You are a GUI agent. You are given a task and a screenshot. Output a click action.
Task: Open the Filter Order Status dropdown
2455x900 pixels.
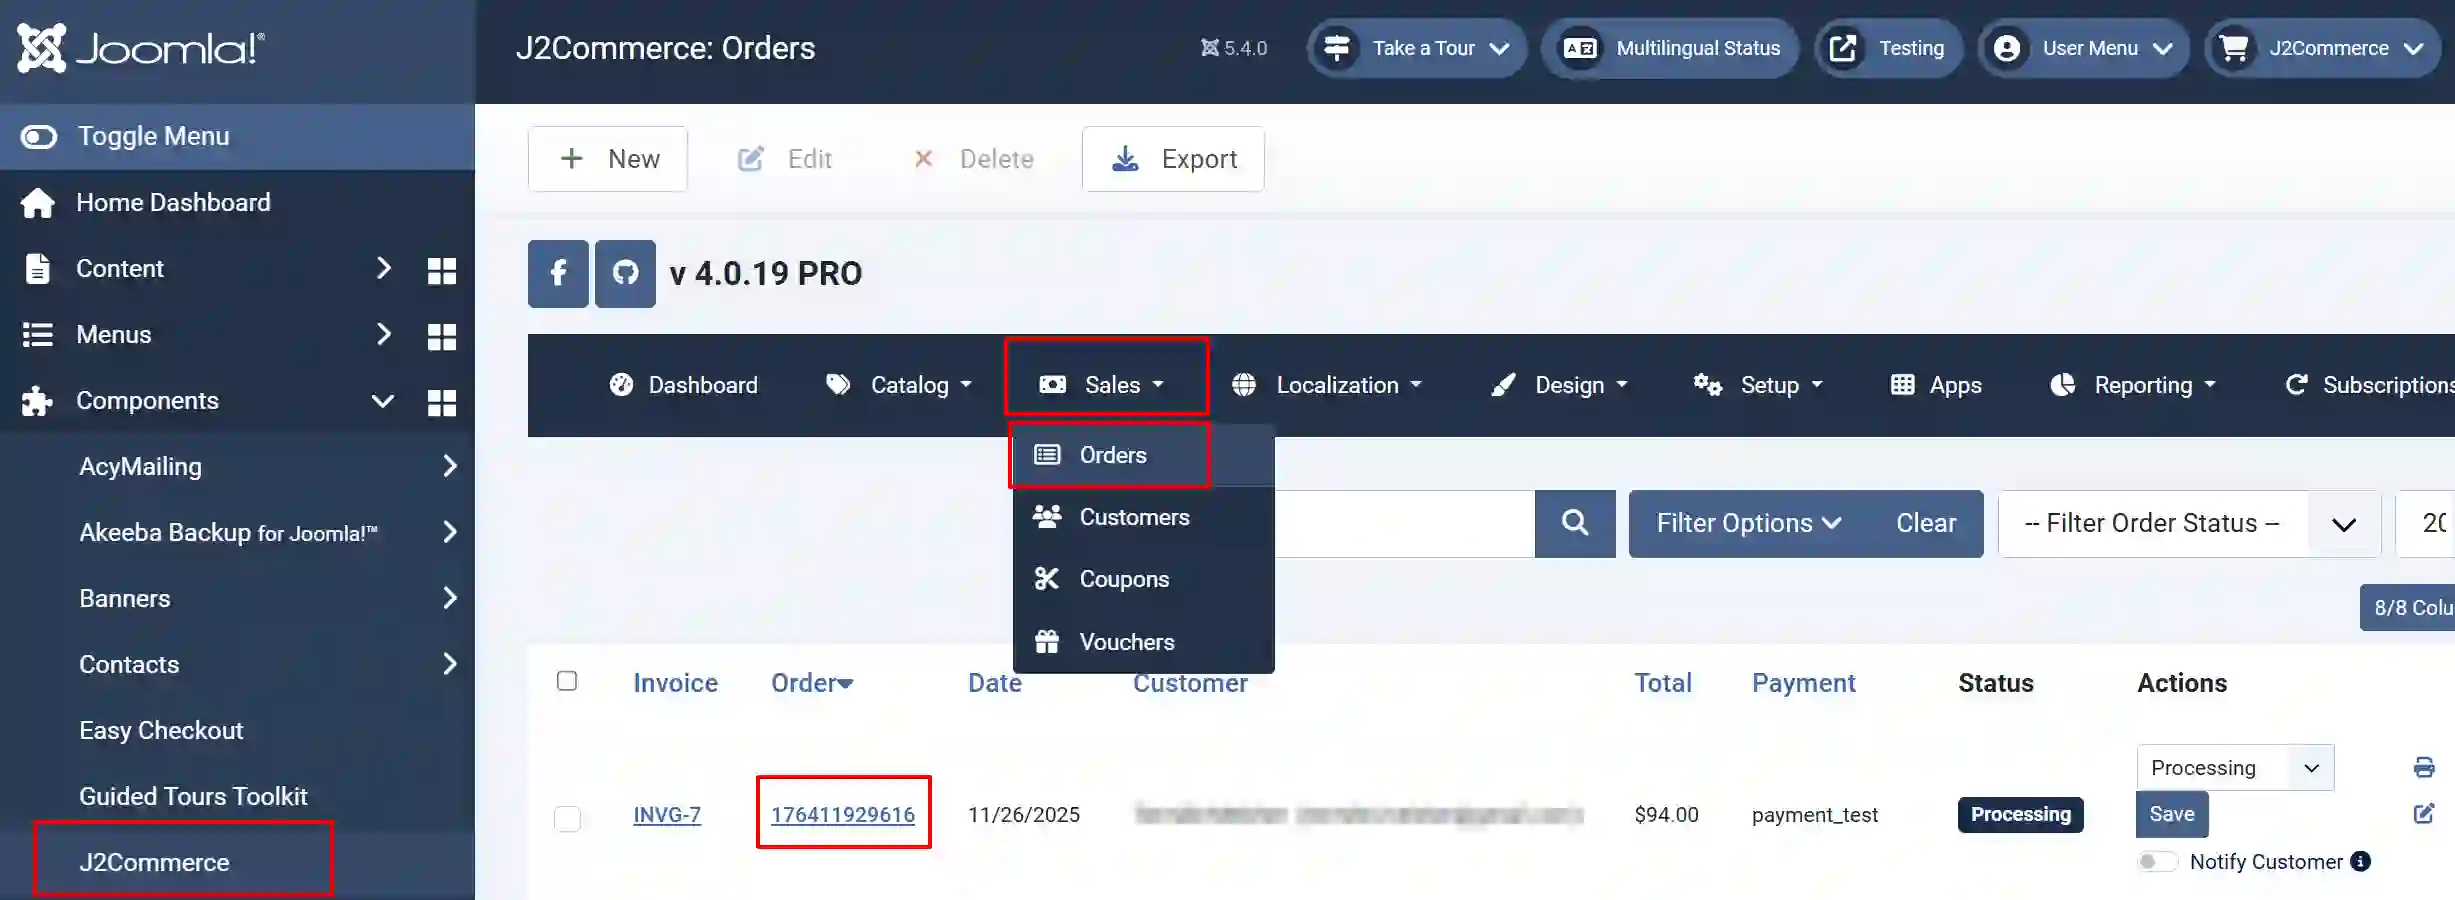point(2189,523)
